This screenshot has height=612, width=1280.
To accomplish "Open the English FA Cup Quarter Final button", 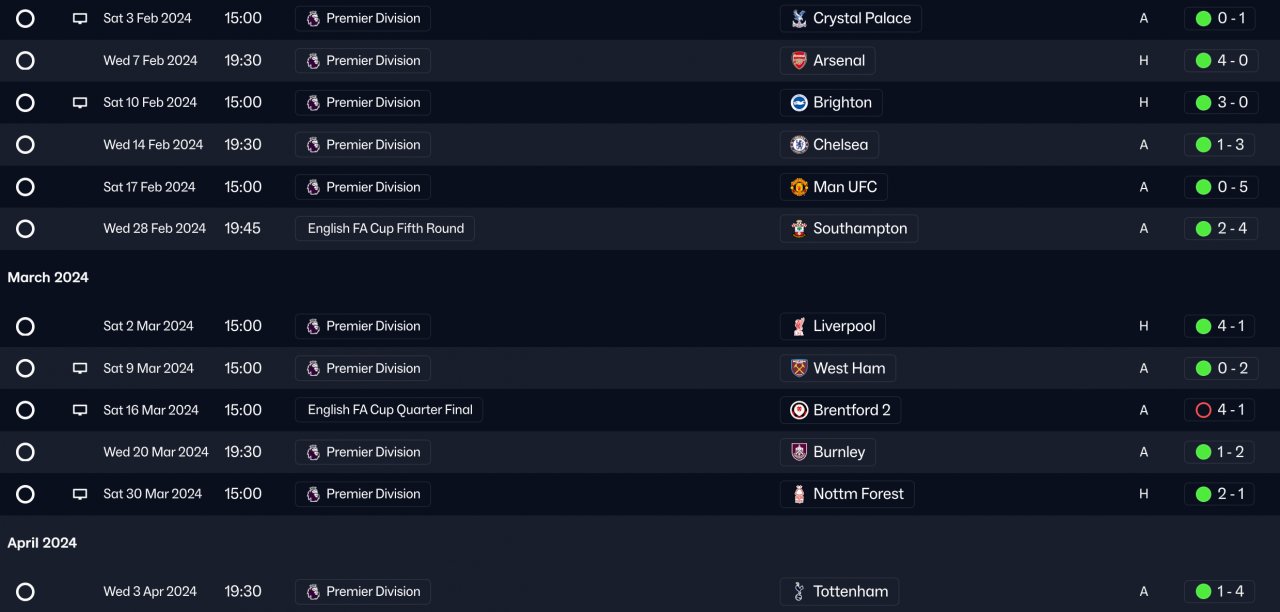I will point(389,411).
